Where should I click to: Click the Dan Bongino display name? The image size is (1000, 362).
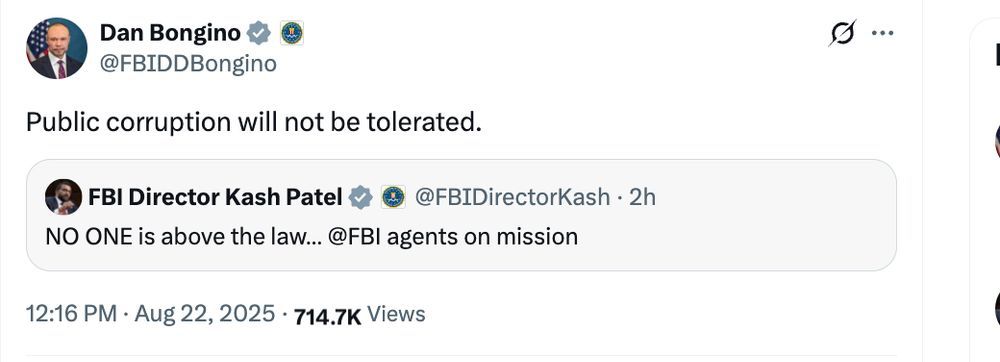170,33
